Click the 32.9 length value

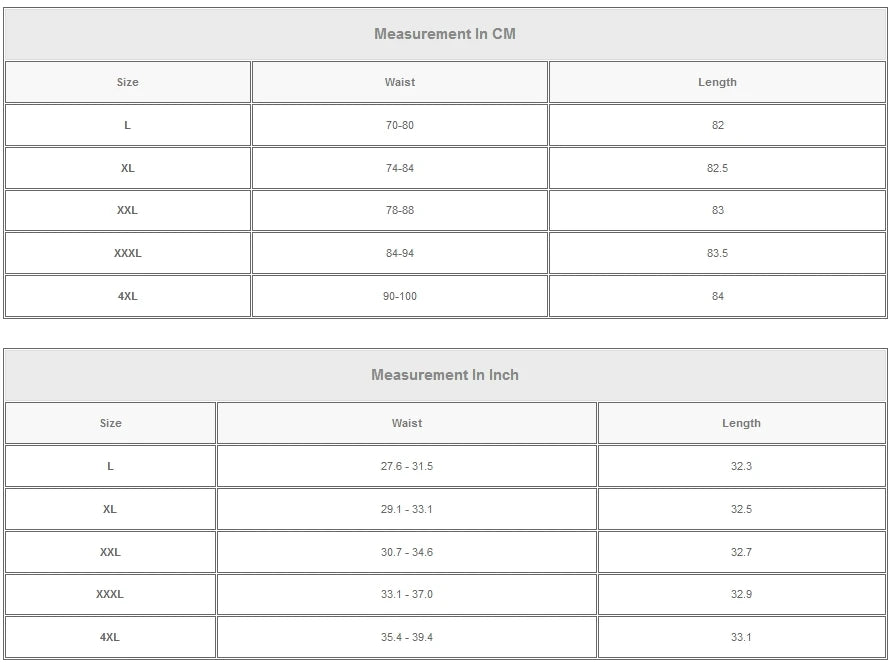click(x=741, y=594)
